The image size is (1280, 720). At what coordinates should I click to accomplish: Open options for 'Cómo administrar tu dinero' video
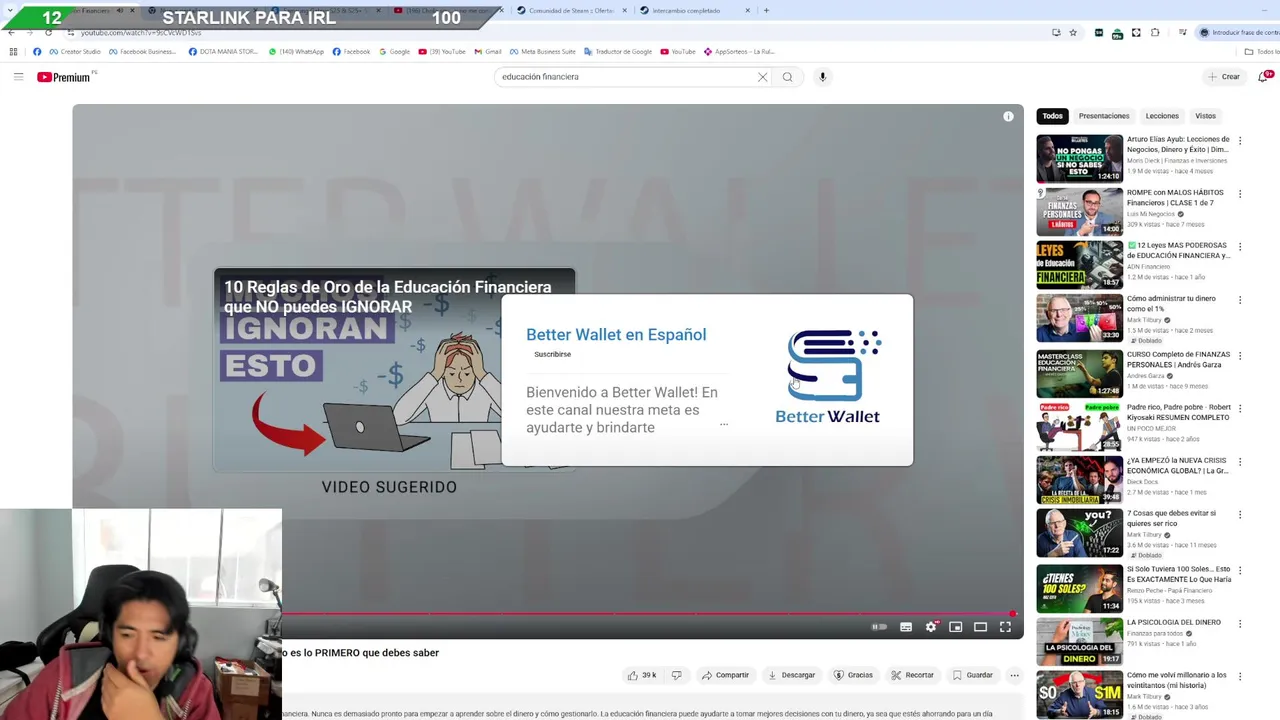pos(1240,300)
